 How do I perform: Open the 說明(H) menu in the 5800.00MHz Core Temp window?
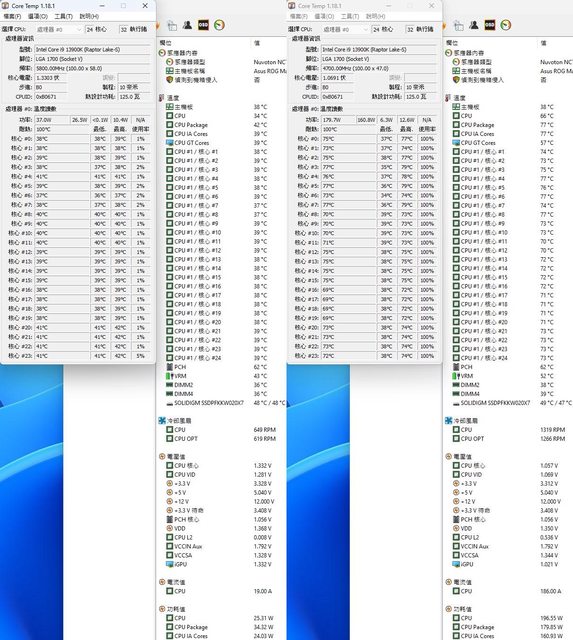[x=89, y=16]
